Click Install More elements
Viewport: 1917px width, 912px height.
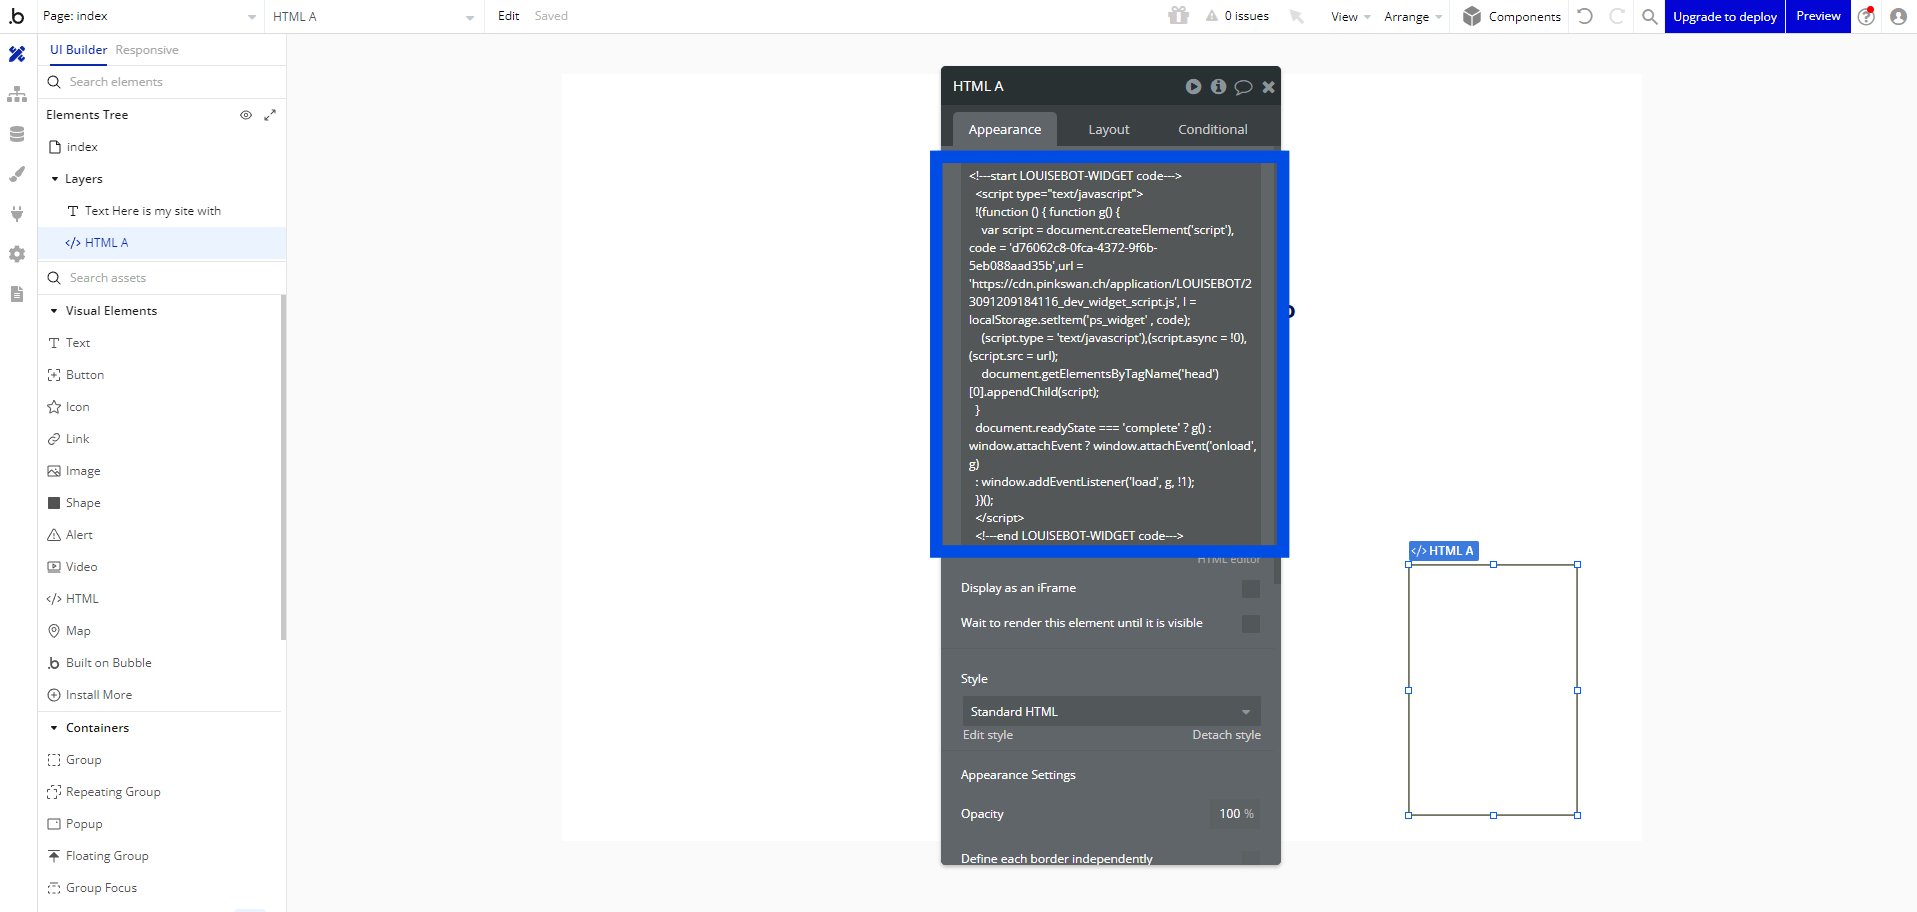click(99, 695)
